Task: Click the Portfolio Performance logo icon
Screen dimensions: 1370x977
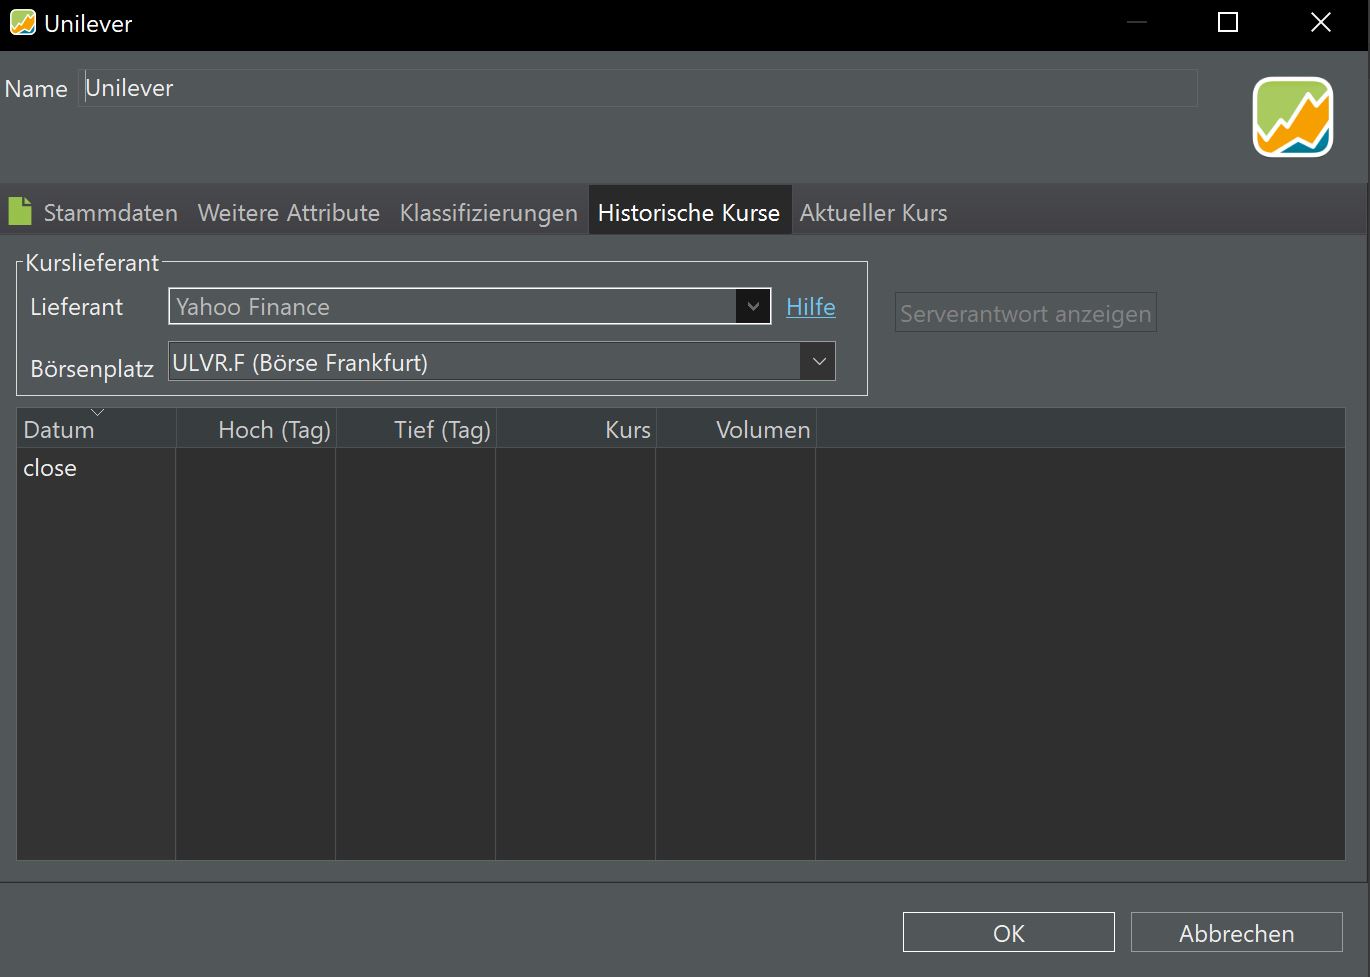Action: pos(1292,117)
